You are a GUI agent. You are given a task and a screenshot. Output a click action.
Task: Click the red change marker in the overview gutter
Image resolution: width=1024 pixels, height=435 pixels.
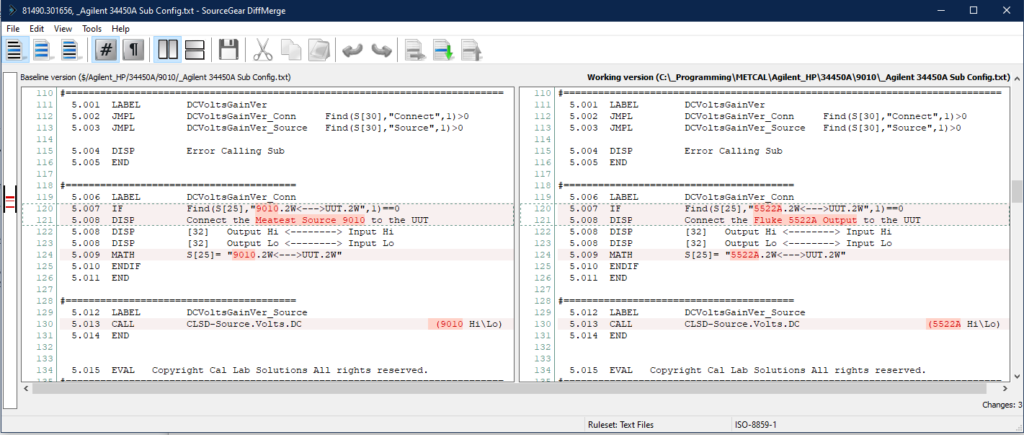click(x=10, y=201)
